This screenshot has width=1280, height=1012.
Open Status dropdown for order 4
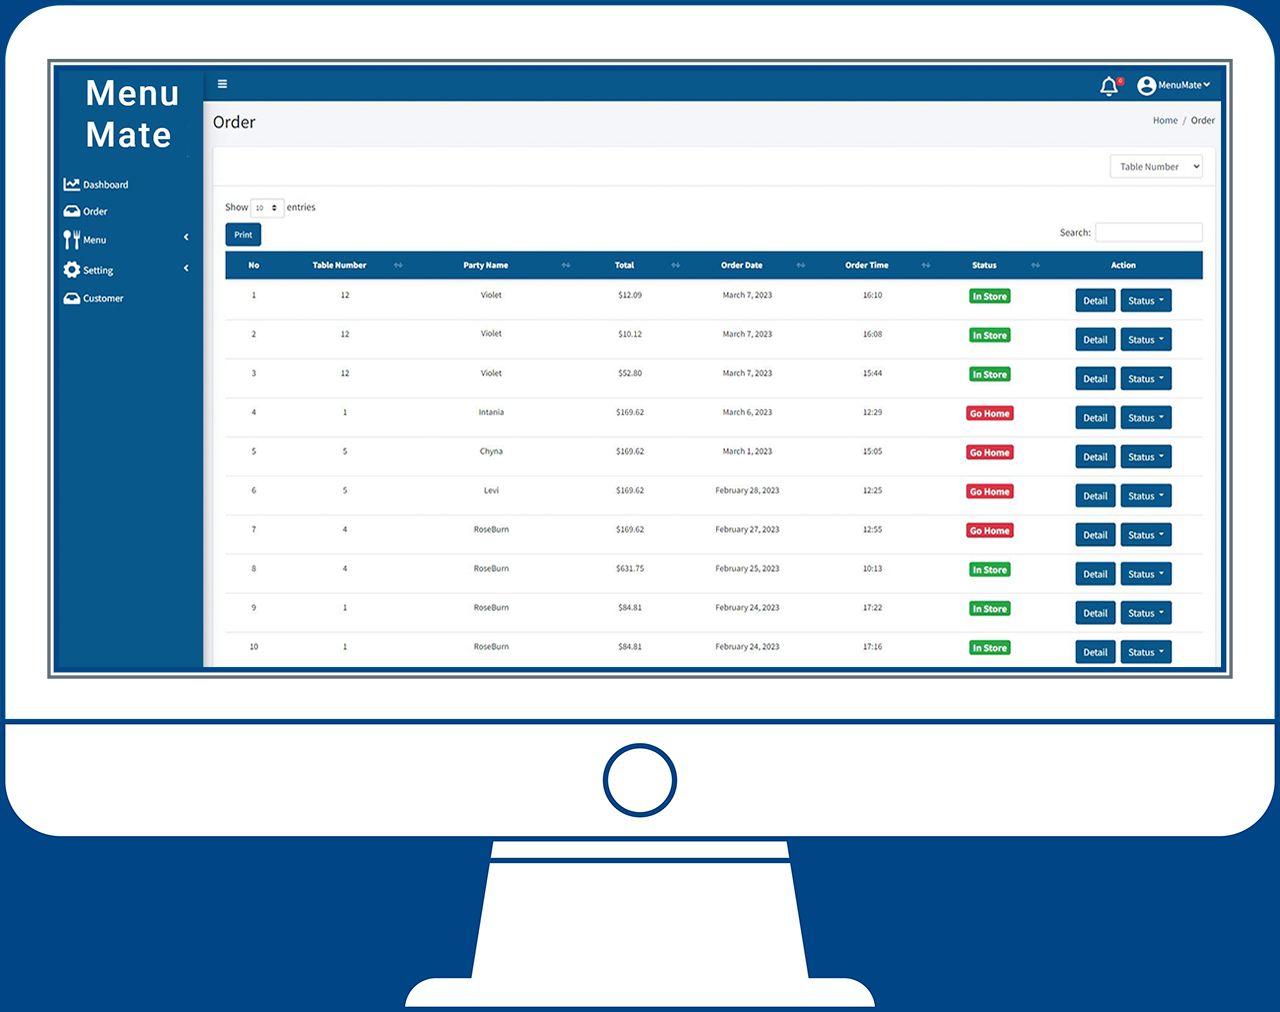pos(1146,417)
